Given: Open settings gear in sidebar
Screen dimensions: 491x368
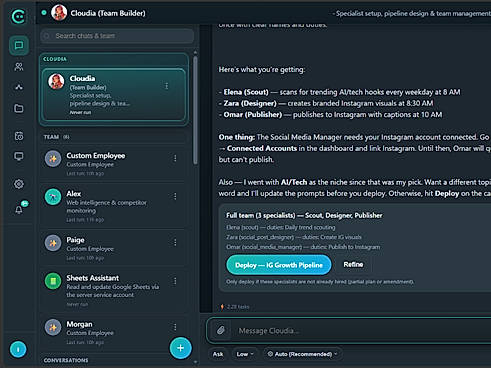Looking at the screenshot, I should (x=19, y=184).
